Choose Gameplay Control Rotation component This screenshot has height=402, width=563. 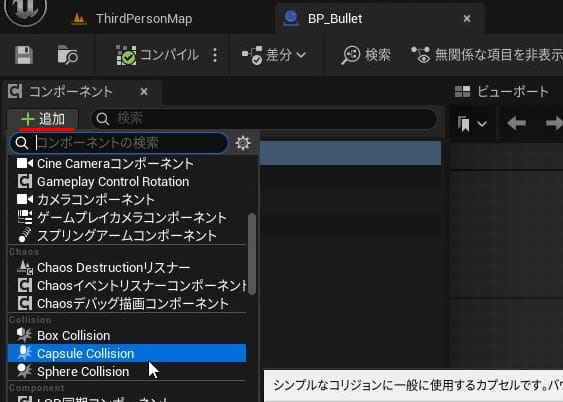[x=127, y=182]
